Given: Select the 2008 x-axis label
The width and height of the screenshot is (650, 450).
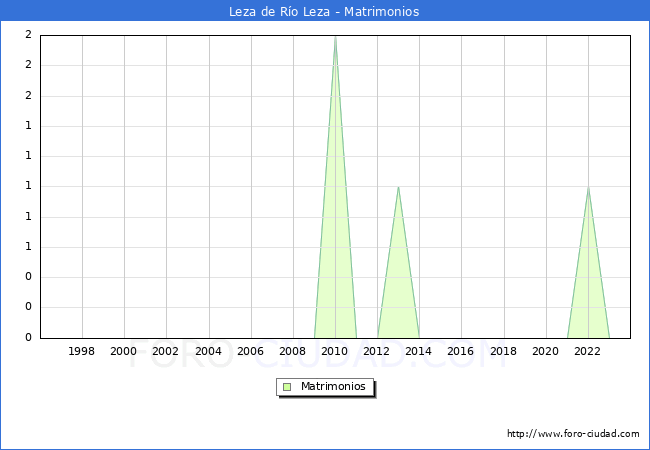Looking at the screenshot, I should (292, 351).
